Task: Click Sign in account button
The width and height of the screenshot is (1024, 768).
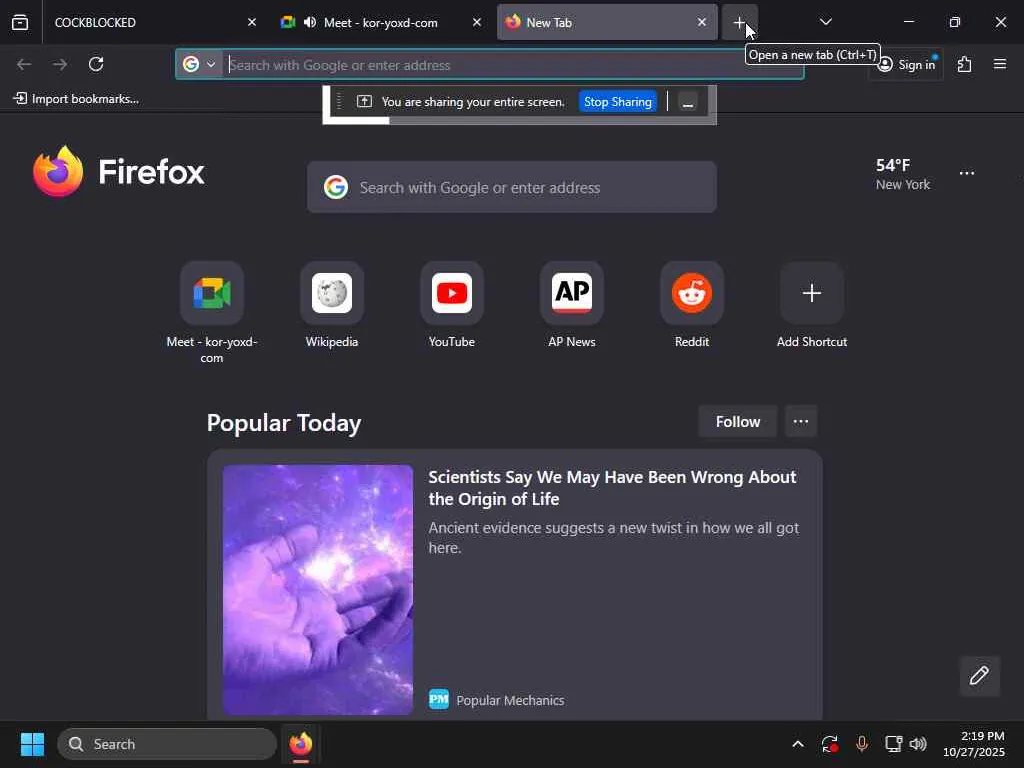Action: pos(906,64)
